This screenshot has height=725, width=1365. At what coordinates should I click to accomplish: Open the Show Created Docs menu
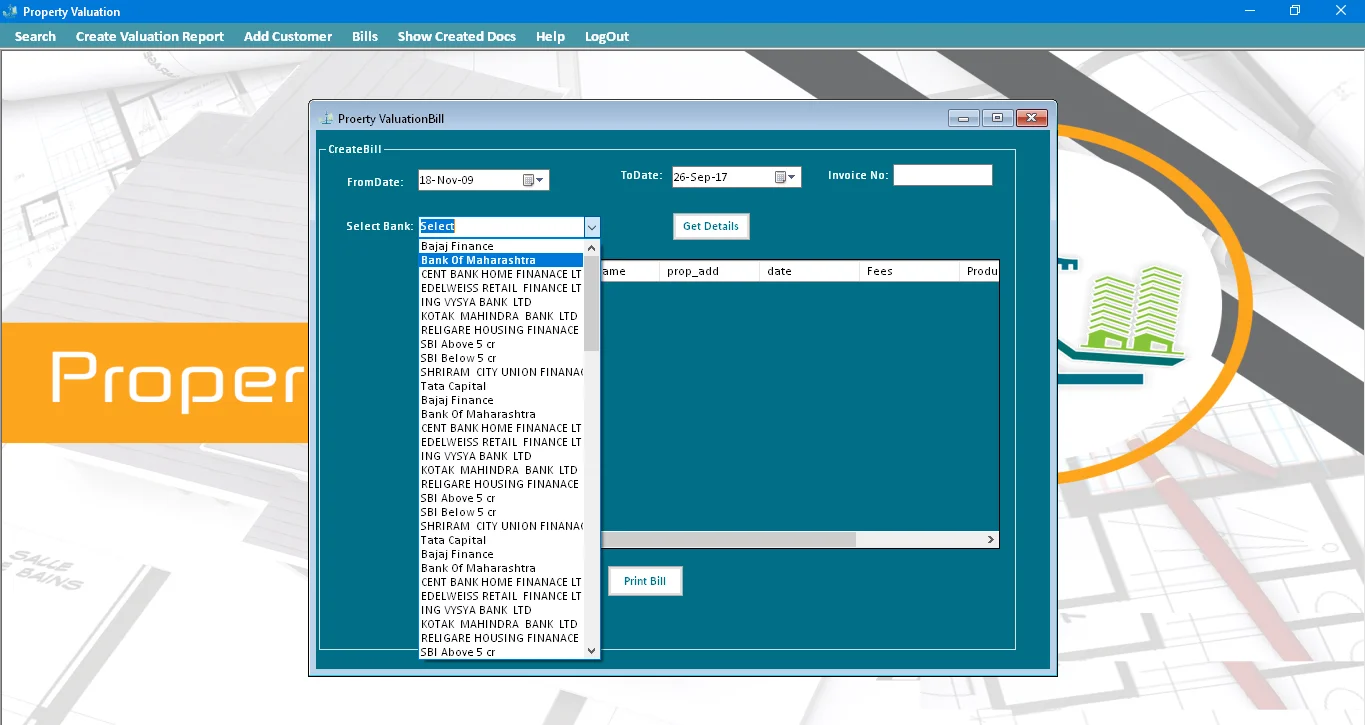tap(457, 36)
